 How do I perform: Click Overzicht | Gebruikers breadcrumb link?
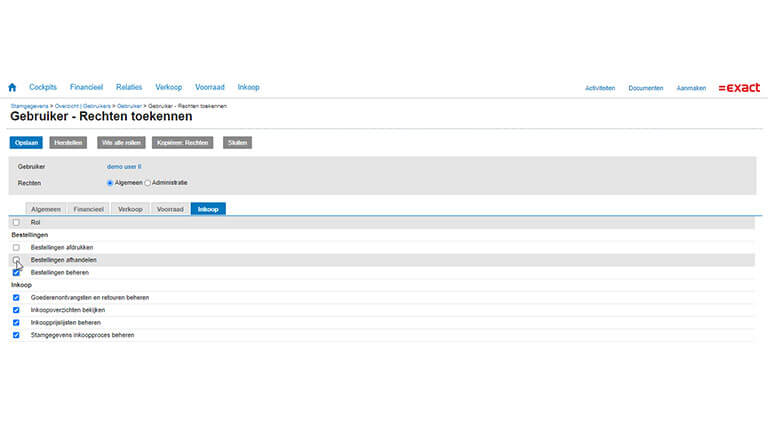[80, 105]
